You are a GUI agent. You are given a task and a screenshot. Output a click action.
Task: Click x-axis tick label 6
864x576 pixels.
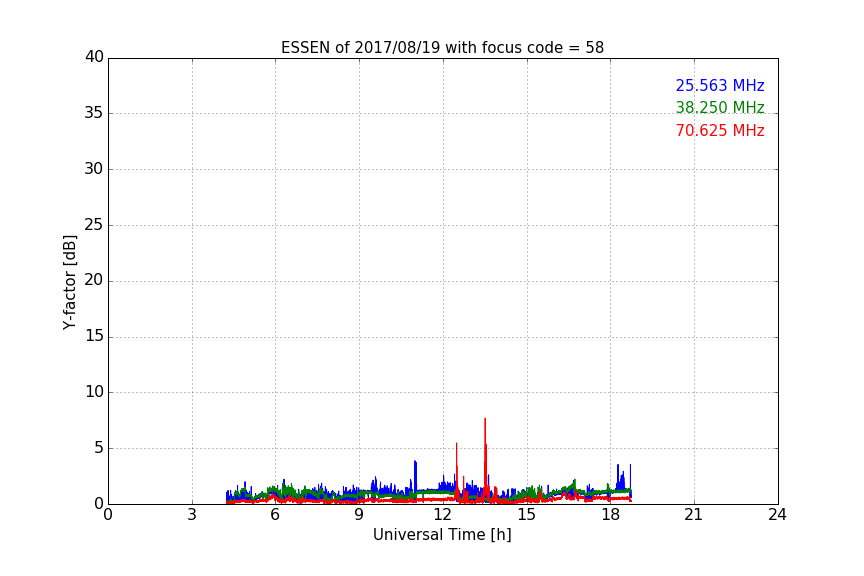click(275, 515)
